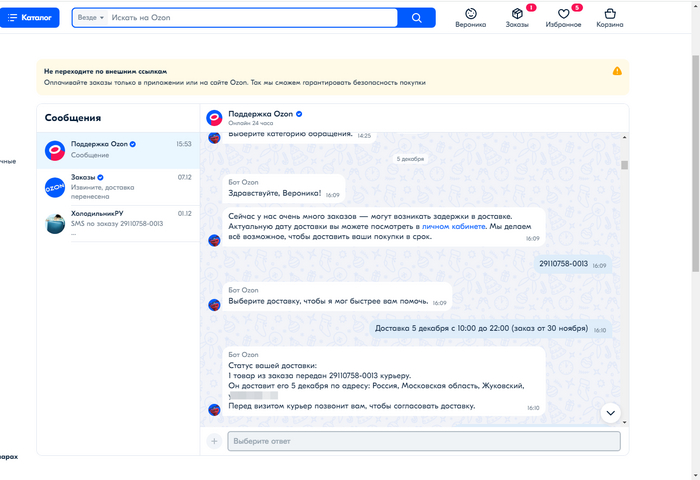Screen dimensions: 700x480
Task: Click the orange warning icon in banner
Action: [x=617, y=71]
